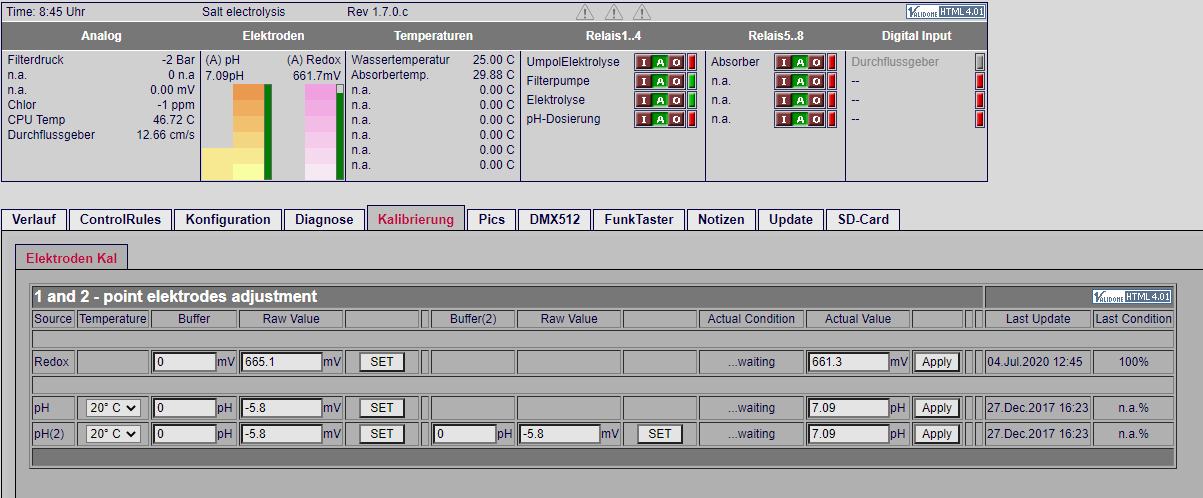Set UmpolElektrolyse relay to A (auto)

tap(660, 62)
